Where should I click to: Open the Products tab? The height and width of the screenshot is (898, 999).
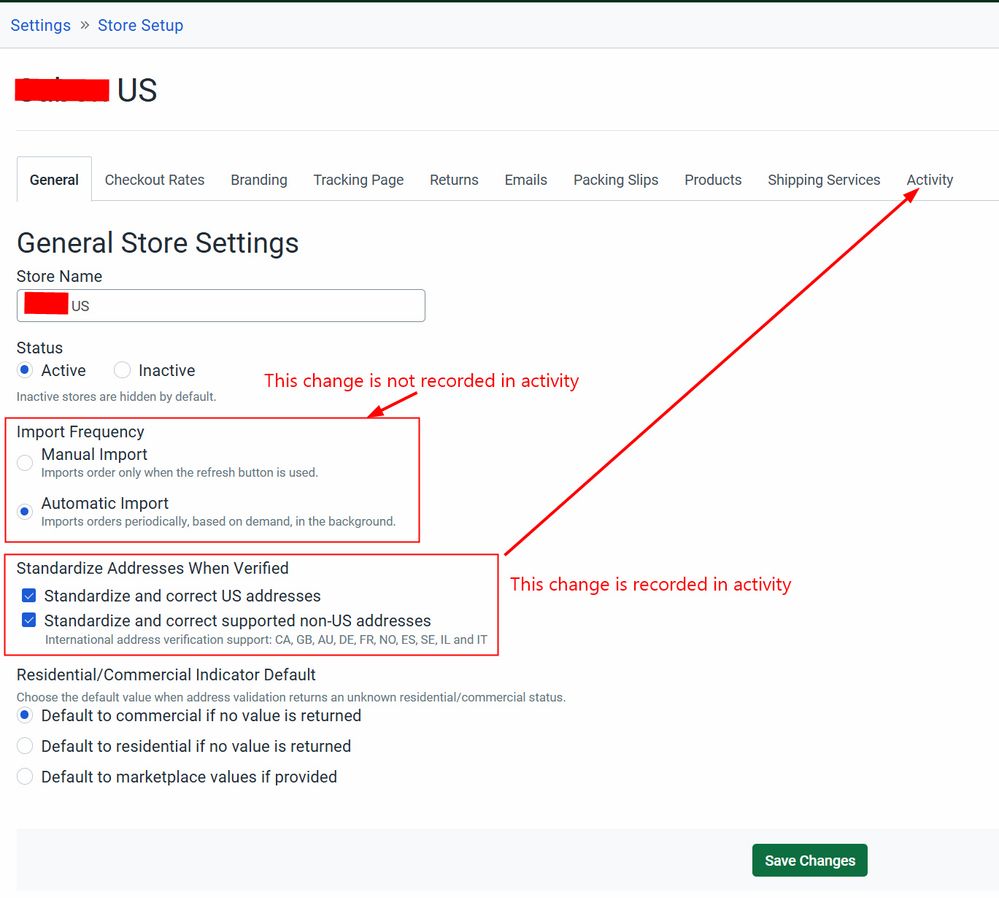713,180
